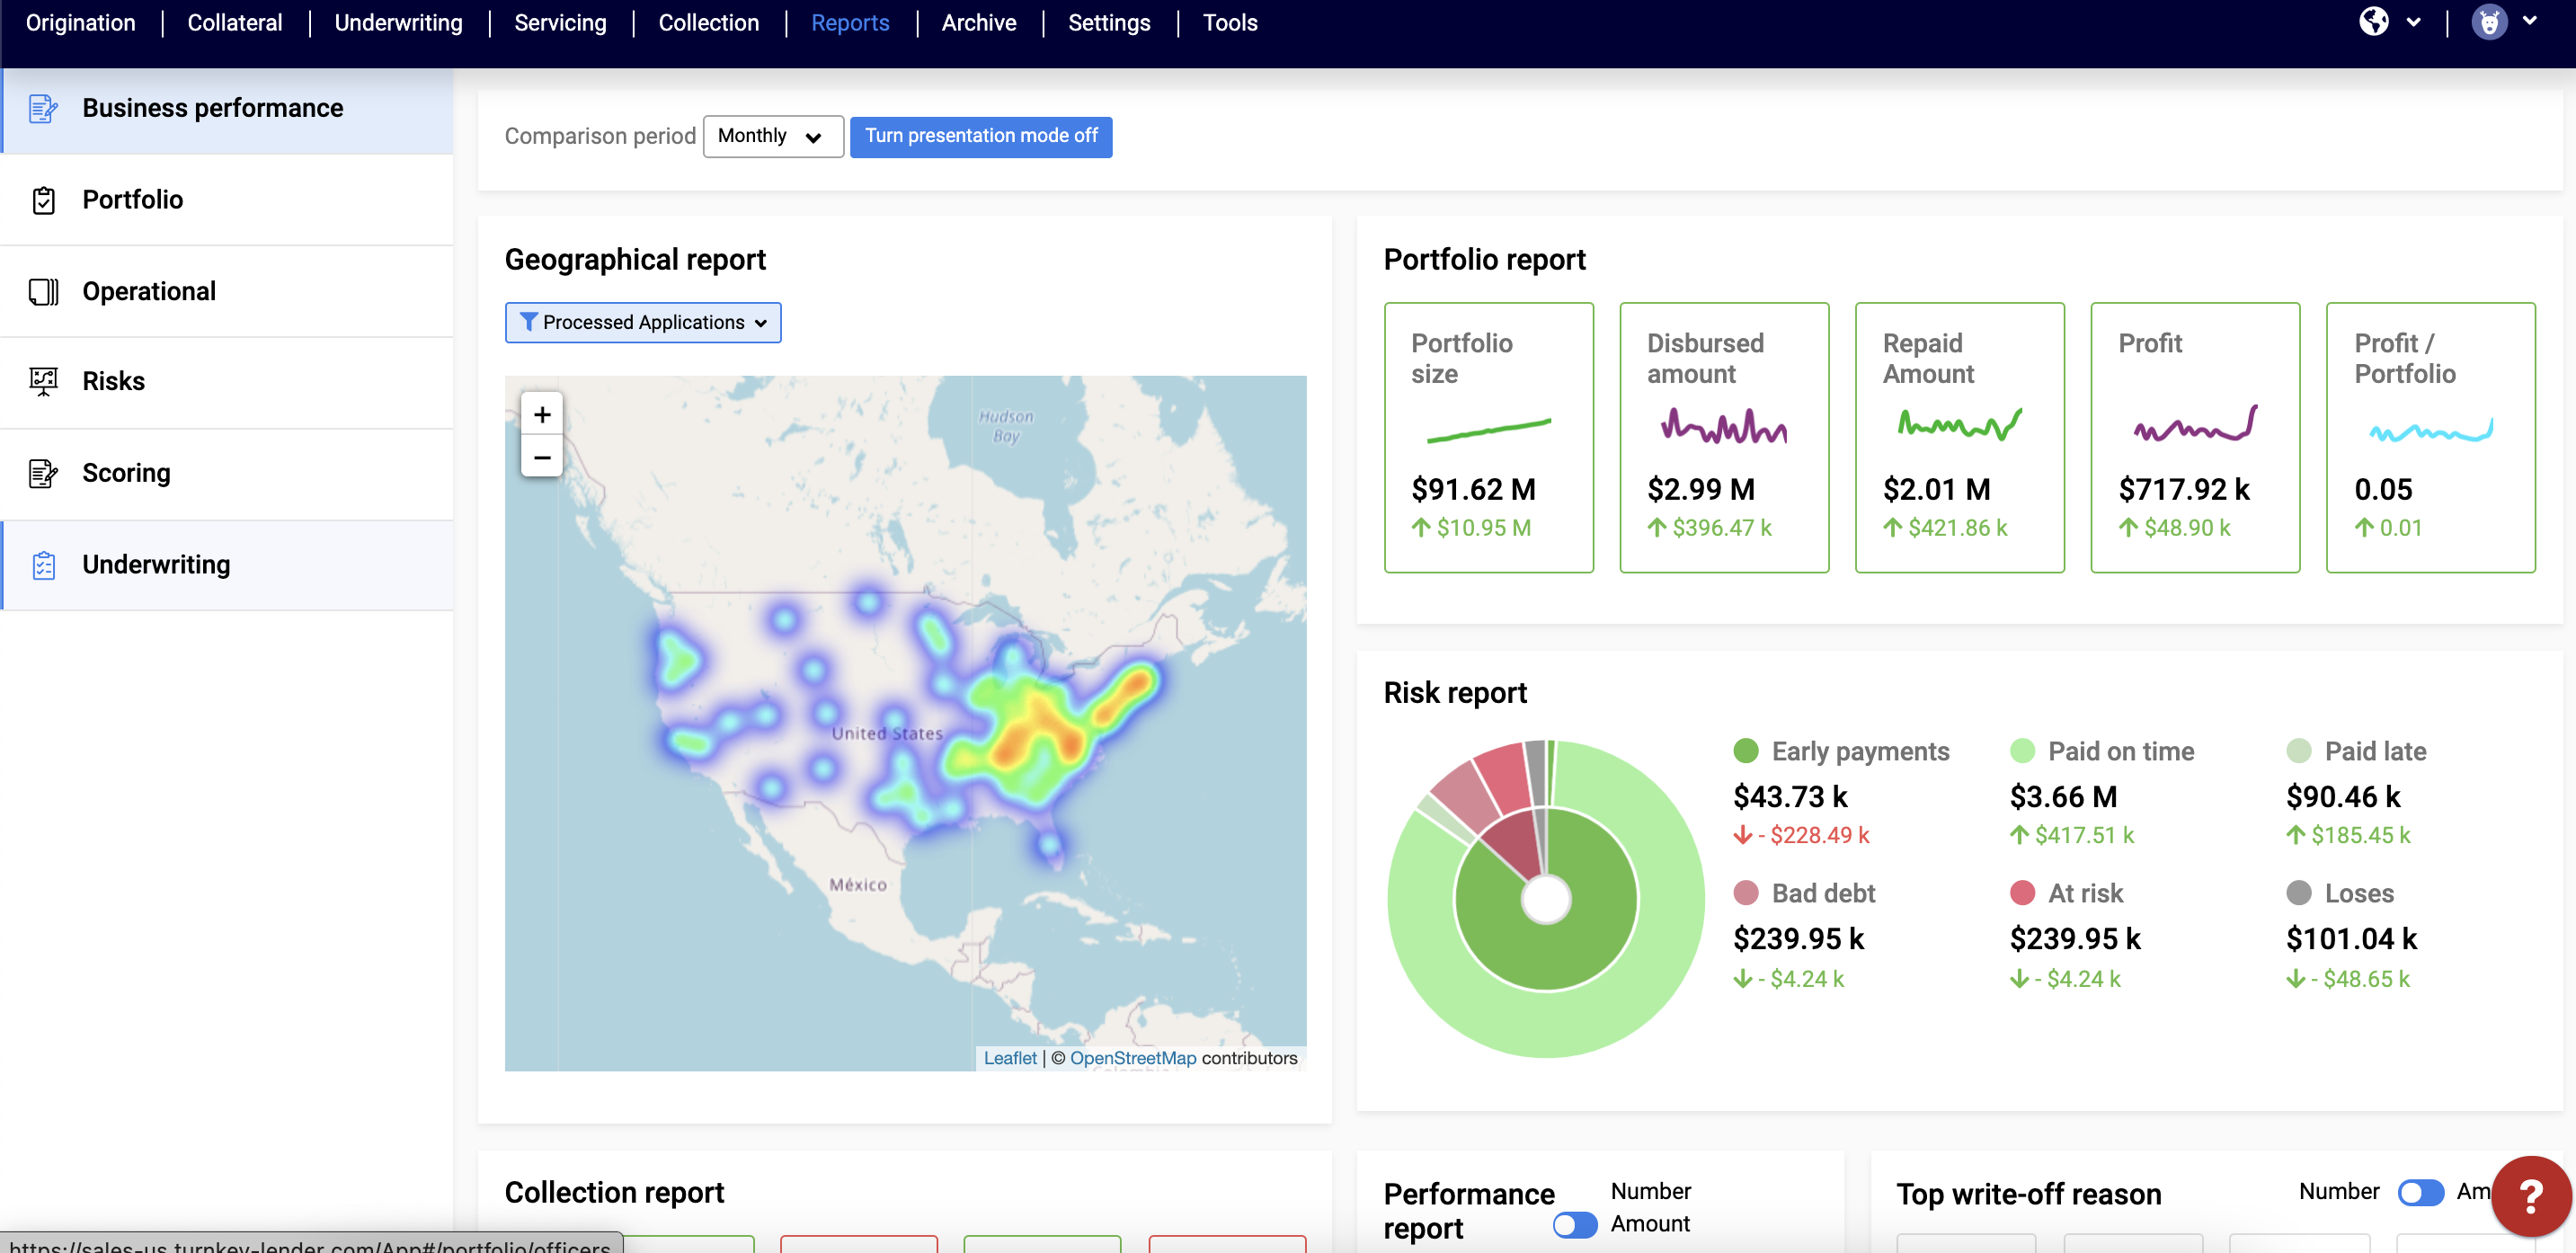Open the OpenStreetMap attribution link
This screenshot has width=2576, height=1253.
pos(1132,1058)
